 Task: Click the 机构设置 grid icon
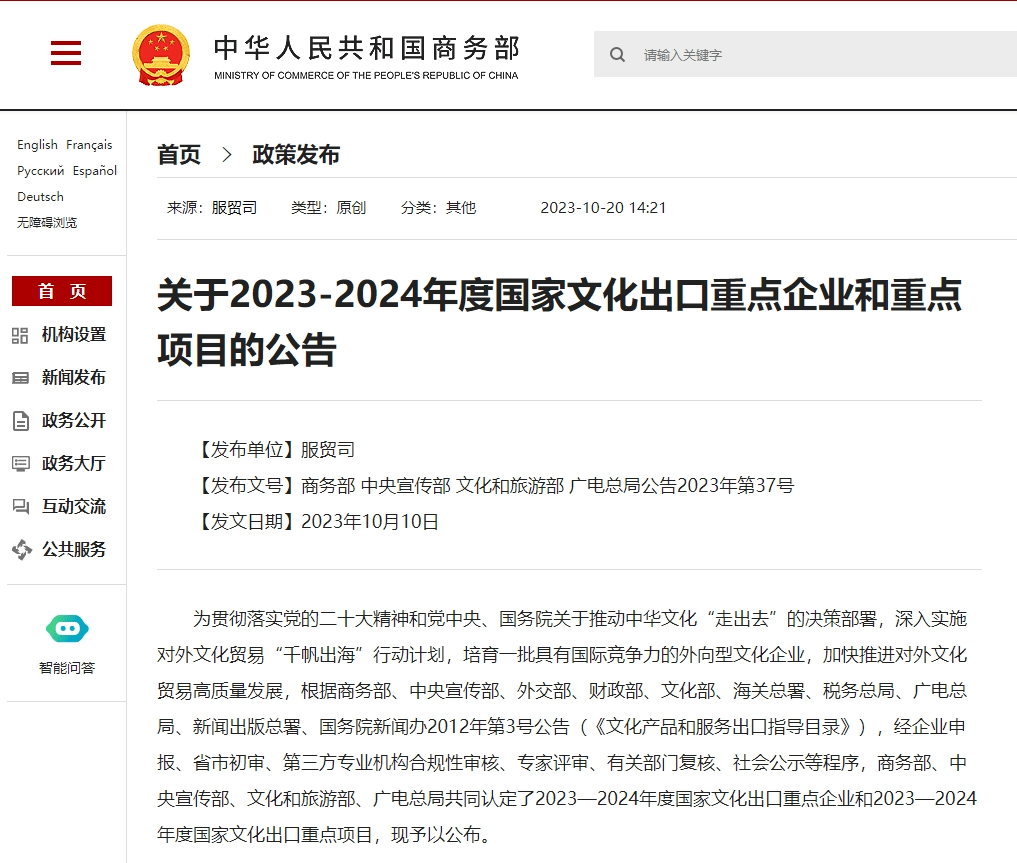tap(20, 335)
